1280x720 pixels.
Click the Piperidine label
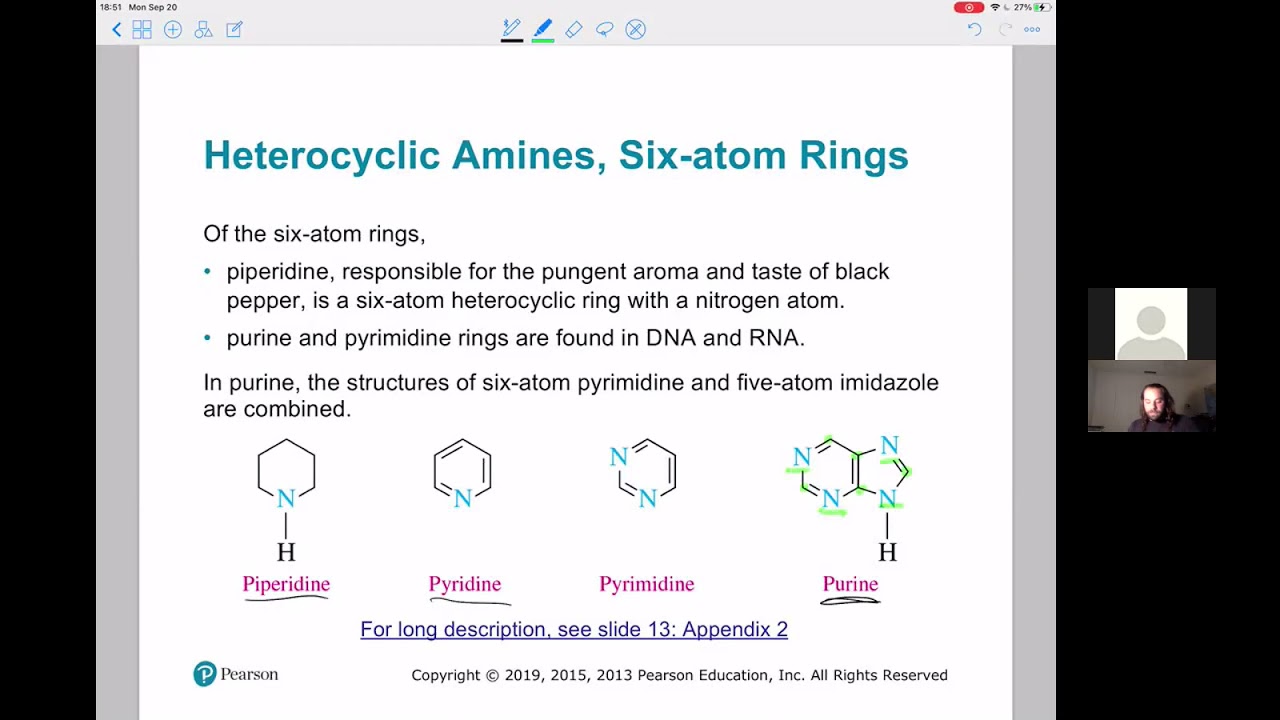[x=286, y=584]
